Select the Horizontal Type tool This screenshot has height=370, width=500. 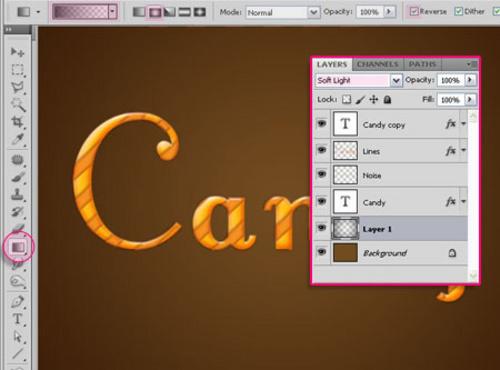click(x=17, y=319)
